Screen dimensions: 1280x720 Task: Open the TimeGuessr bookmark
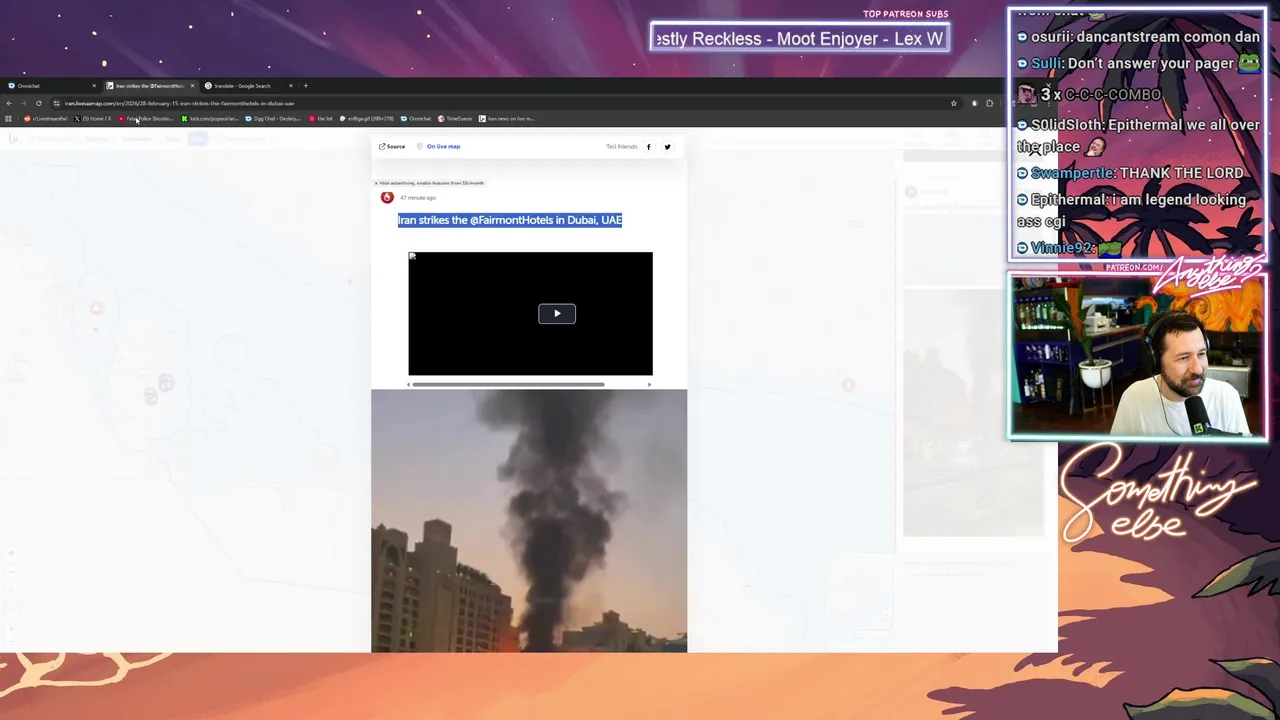[455, 119]
